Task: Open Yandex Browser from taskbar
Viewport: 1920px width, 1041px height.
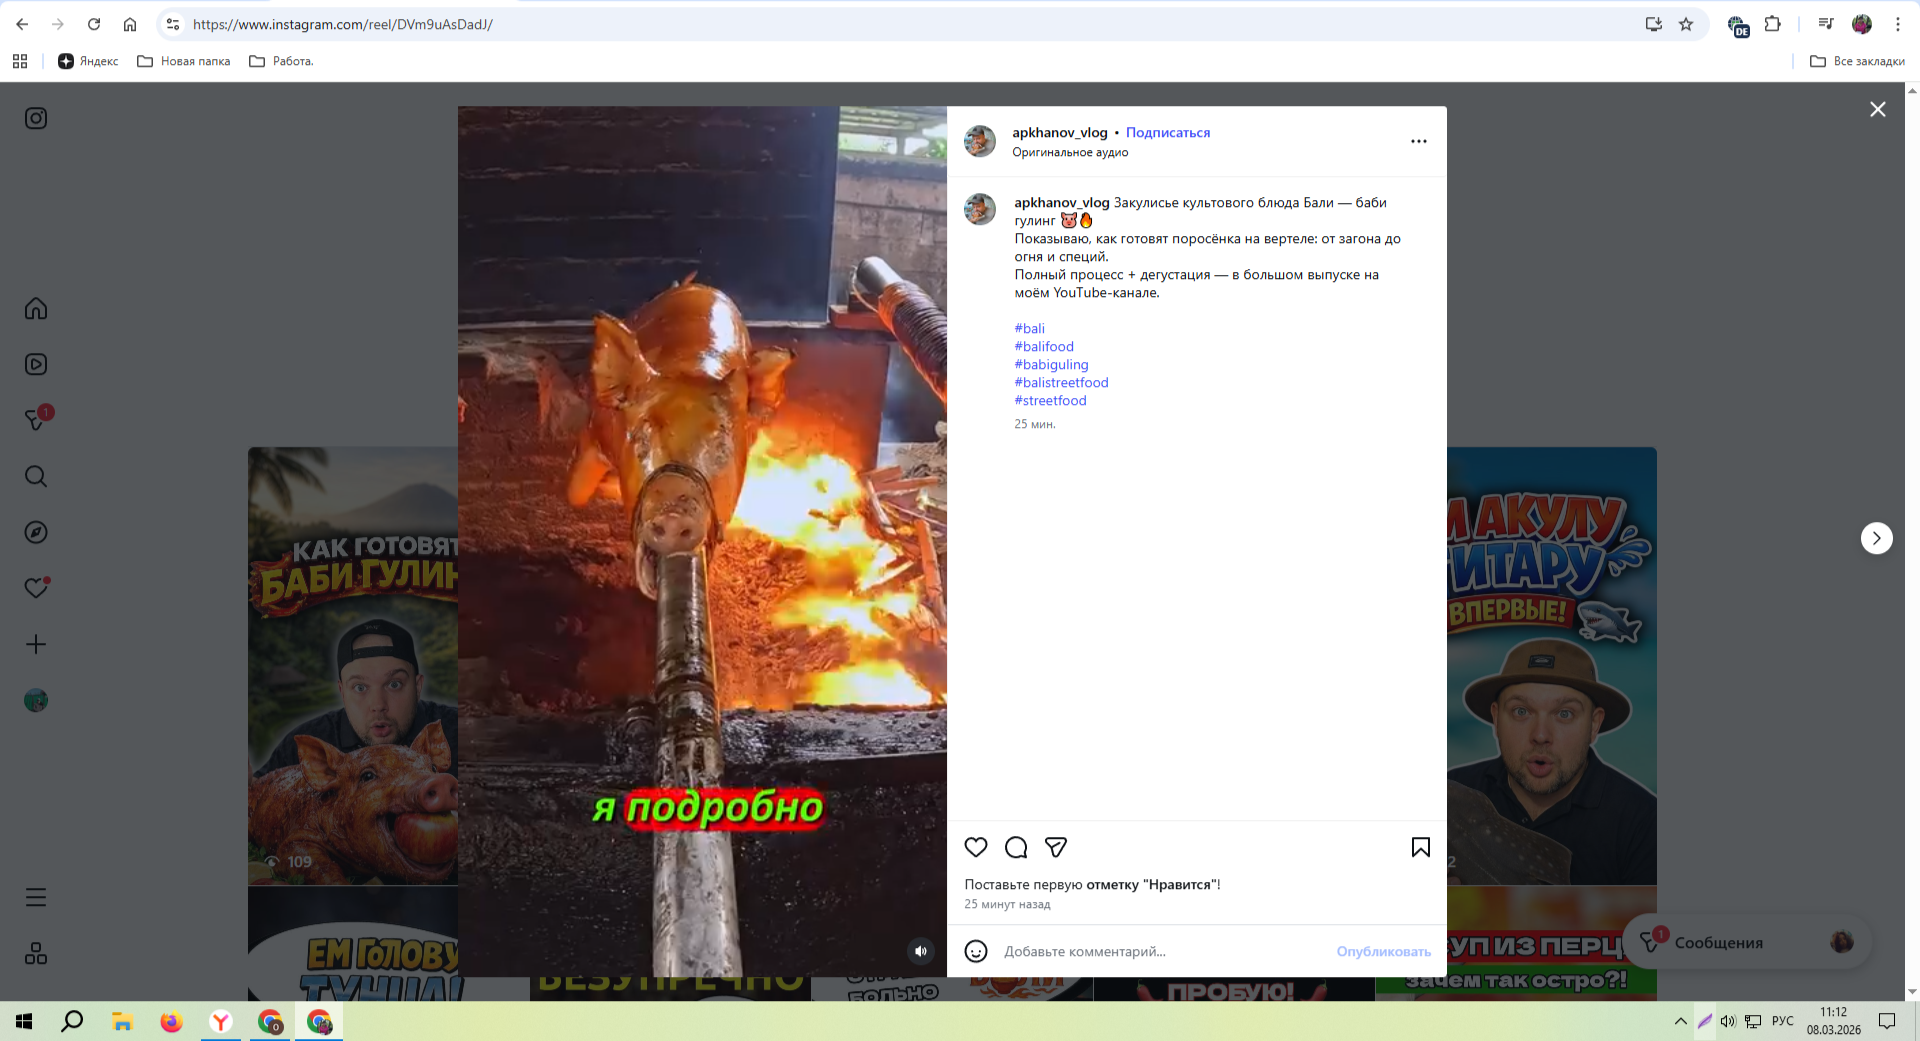Action: click(221, 1021)
